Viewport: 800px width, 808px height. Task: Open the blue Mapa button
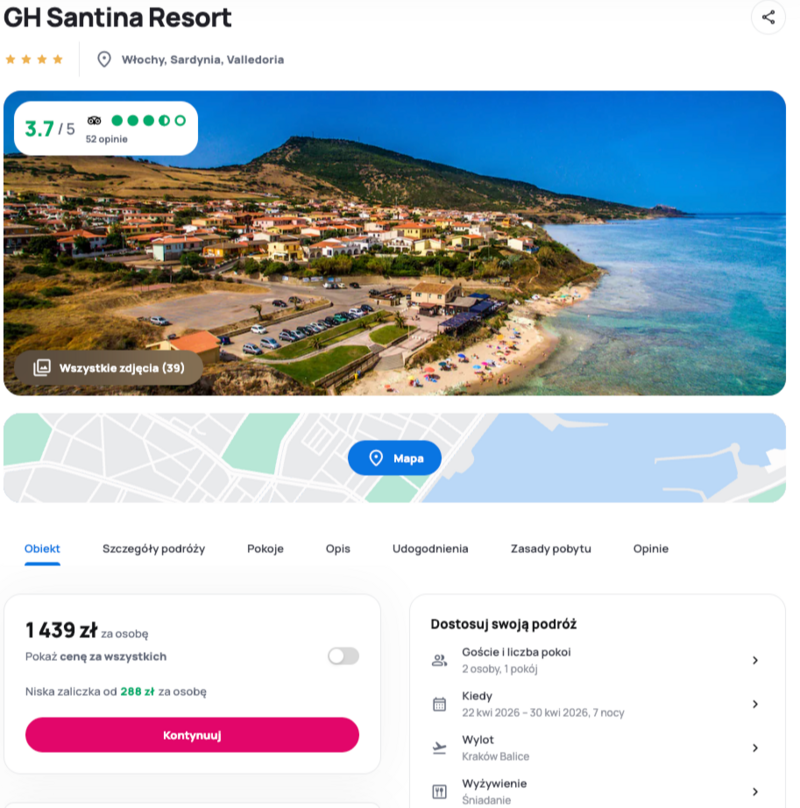click(394, 458)
